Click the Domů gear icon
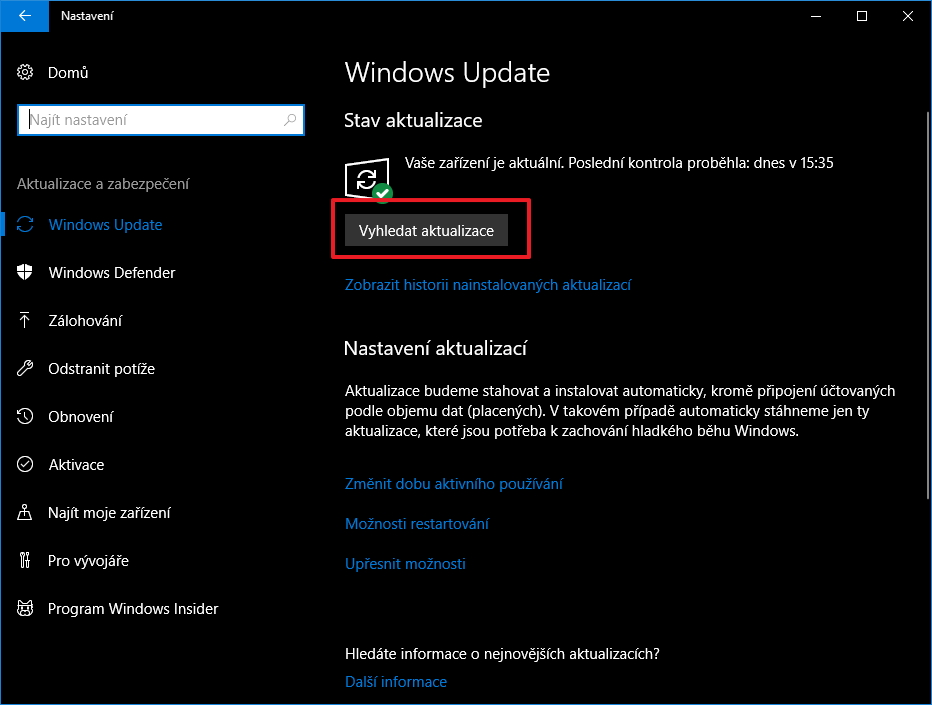This screenshot has height=705, width=932. [25, 73]
